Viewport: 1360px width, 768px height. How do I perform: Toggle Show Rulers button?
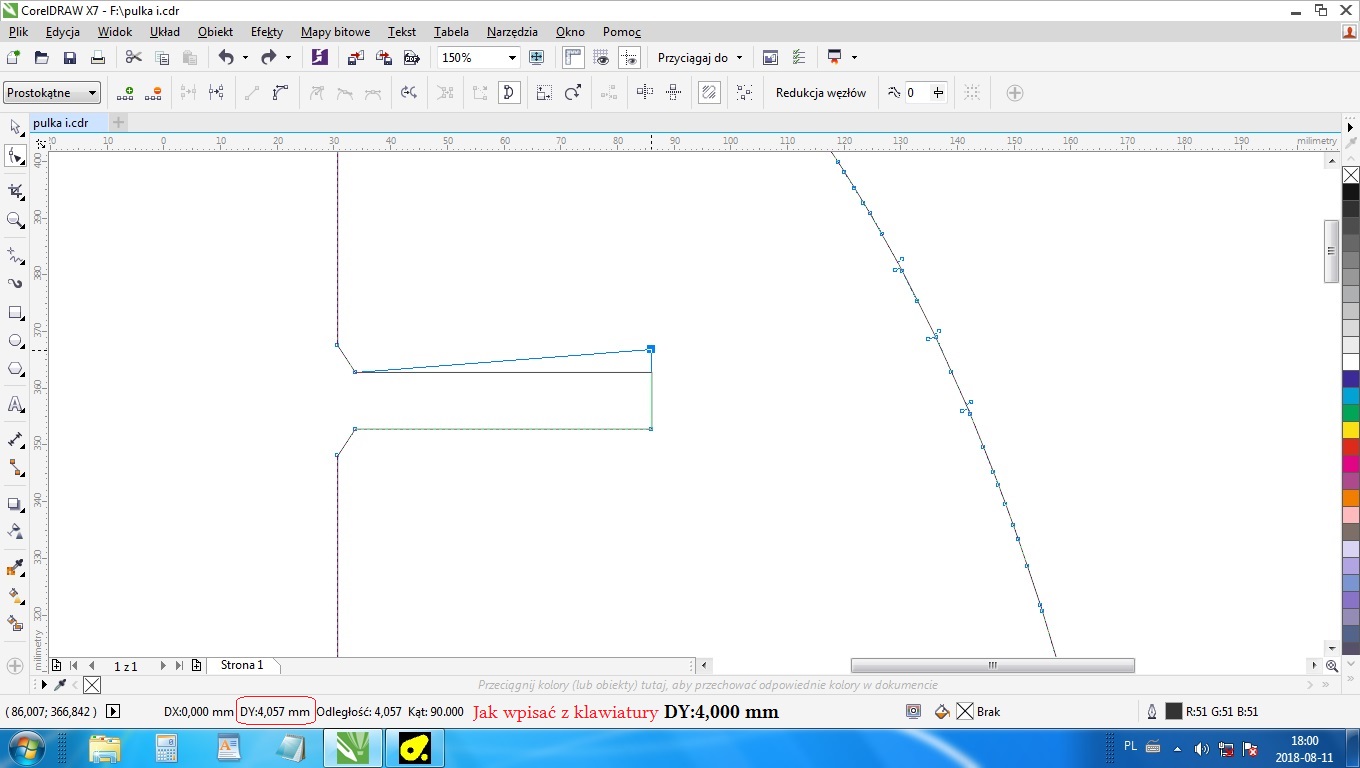(573, 58)
